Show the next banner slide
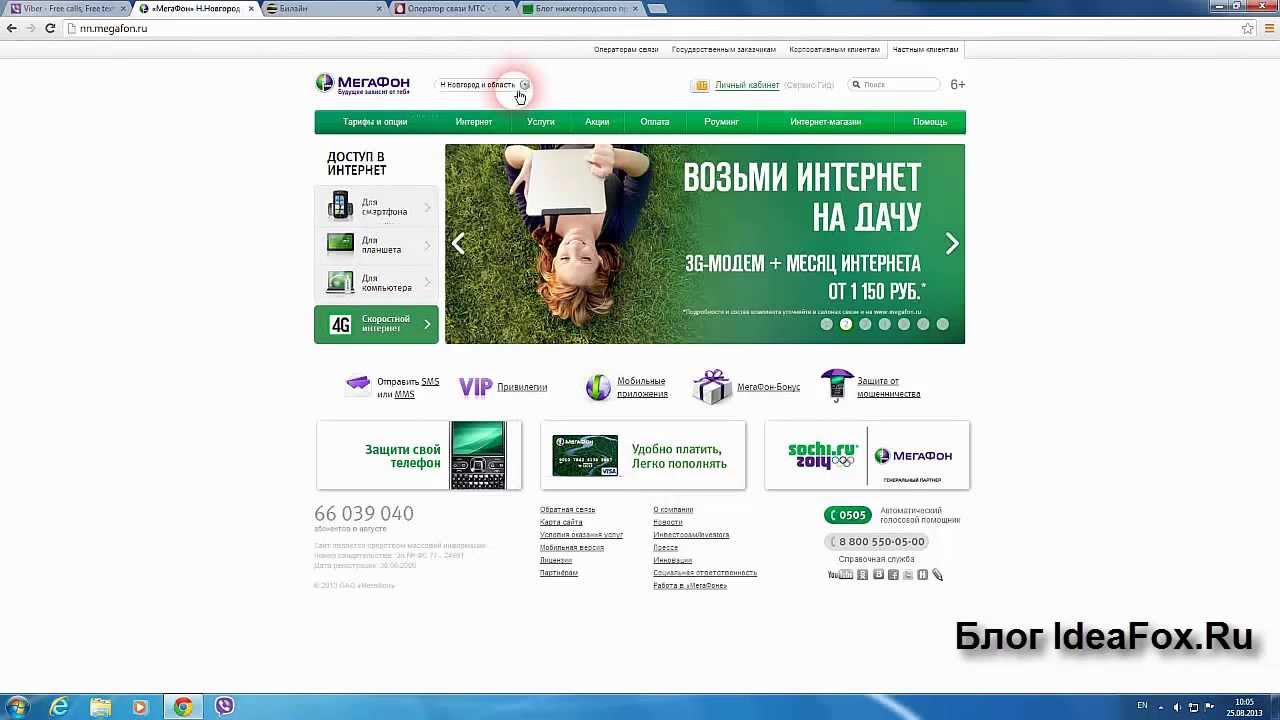1280x720 pixels. [x=952, y=243]
